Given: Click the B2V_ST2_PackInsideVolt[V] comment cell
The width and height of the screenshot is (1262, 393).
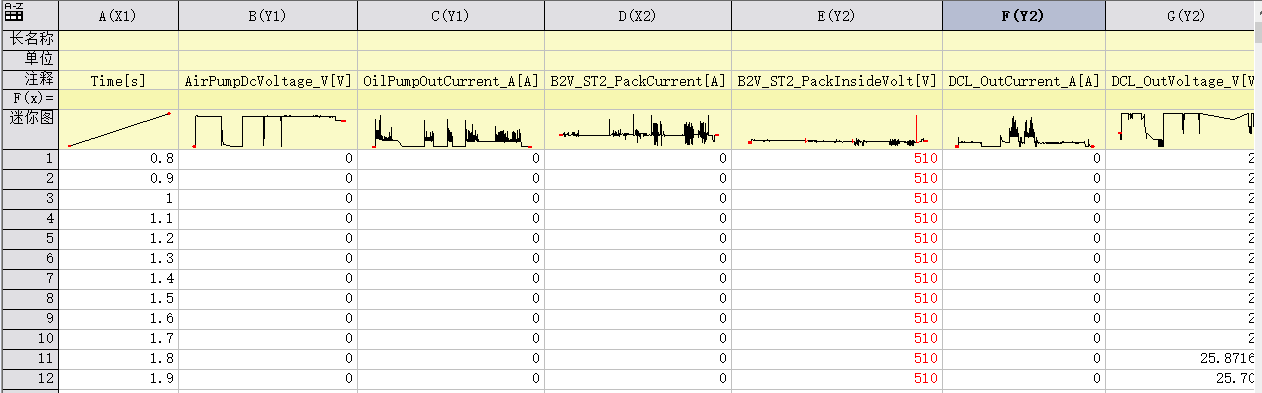Looking at the screenshot, I should click(837, 80).
